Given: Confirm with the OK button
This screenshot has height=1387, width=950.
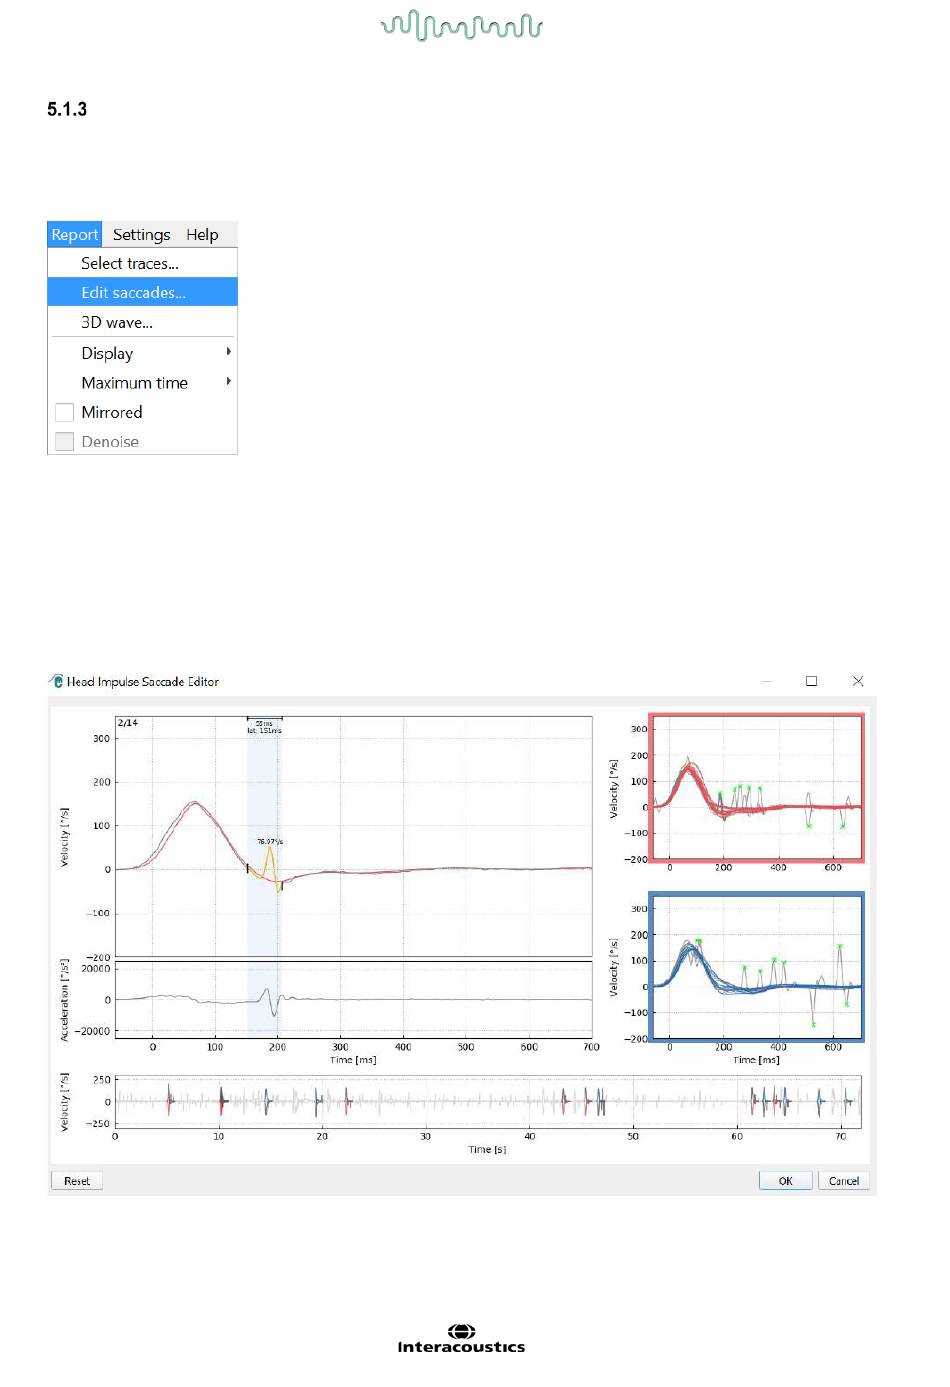Looking at the screenshot, I should pyautogui.click(x=785, y=1181).
